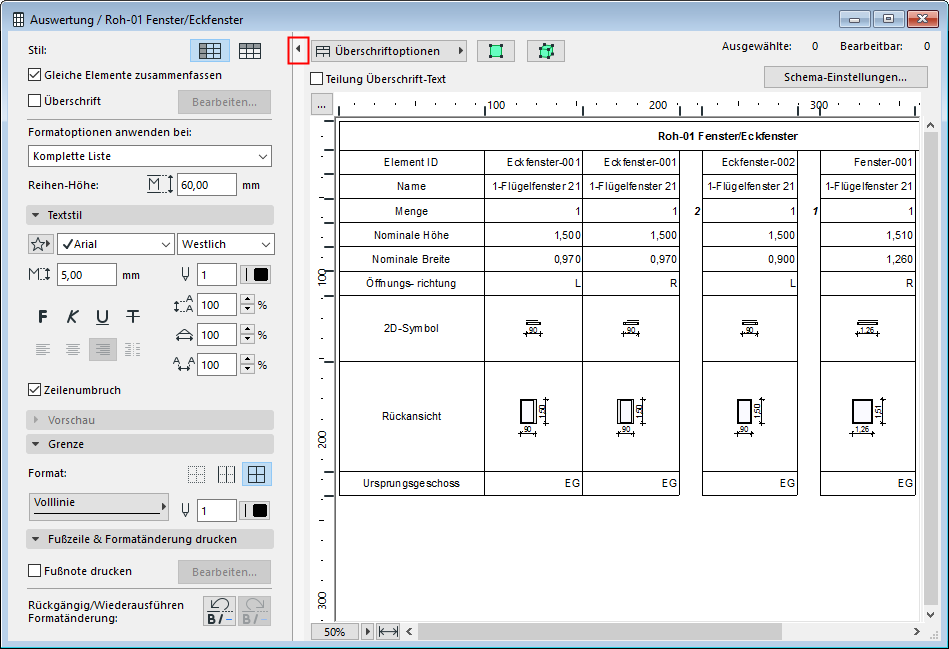Enable the Überschrift checkbox
Screen dimensions: 949x649
tap(35, 101)
